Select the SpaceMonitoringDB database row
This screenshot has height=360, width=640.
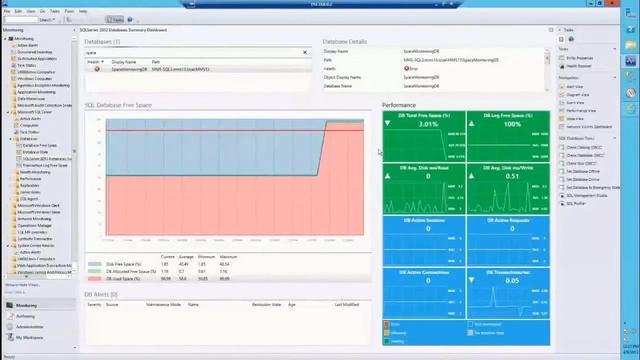198,69
